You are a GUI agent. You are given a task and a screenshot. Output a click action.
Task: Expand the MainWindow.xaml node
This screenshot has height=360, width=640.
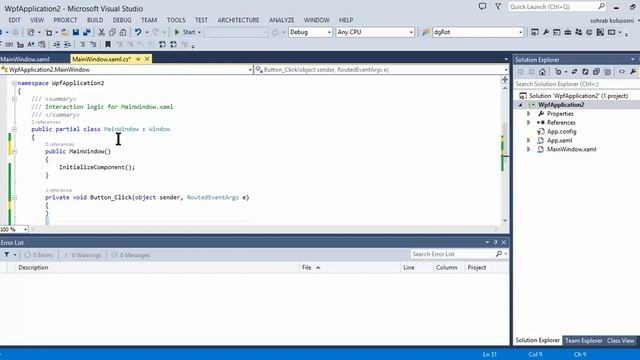click(x=529, y=149)
